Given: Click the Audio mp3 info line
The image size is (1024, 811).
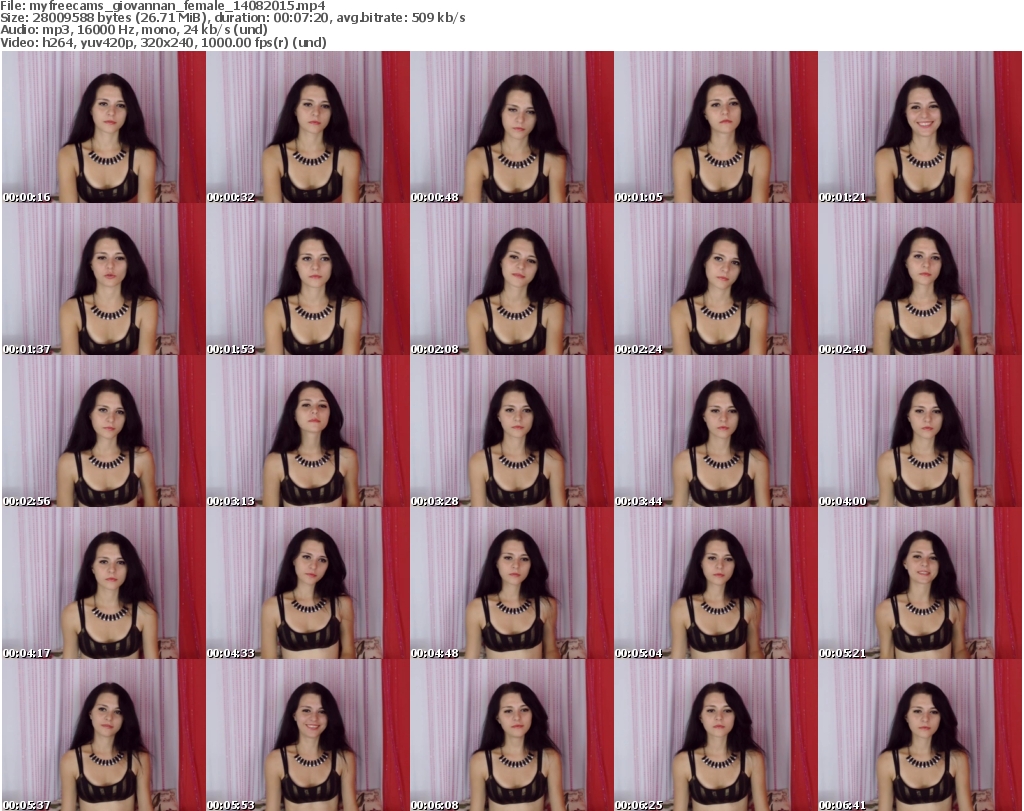Looking at the screenshot, I should pos(134,30).
